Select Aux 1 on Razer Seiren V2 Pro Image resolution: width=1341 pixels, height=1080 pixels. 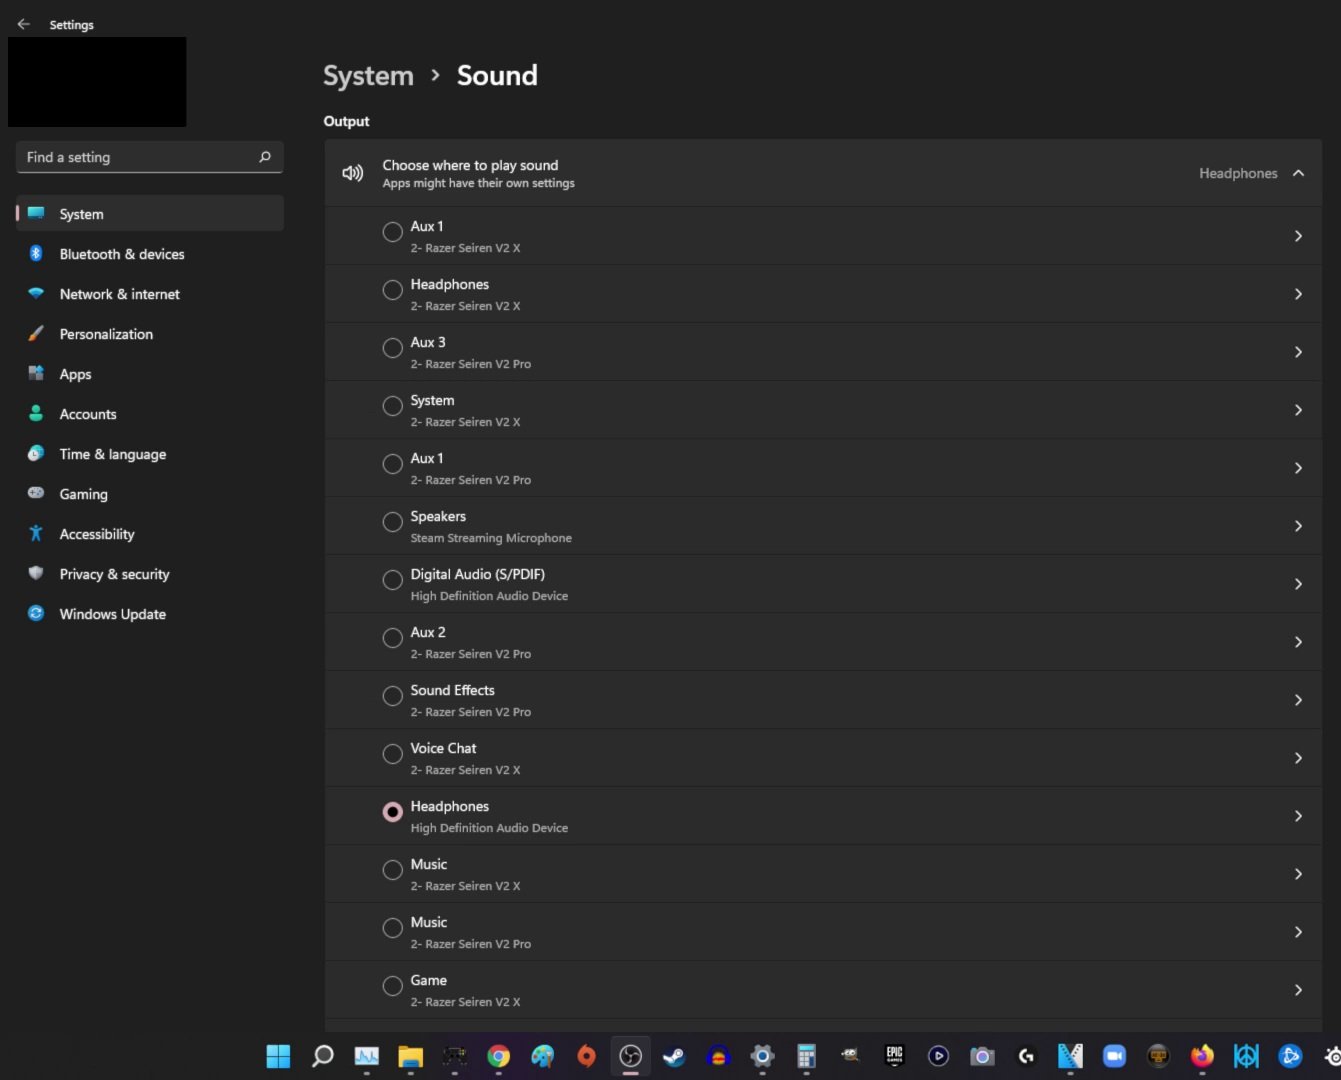tap(393, 464)
